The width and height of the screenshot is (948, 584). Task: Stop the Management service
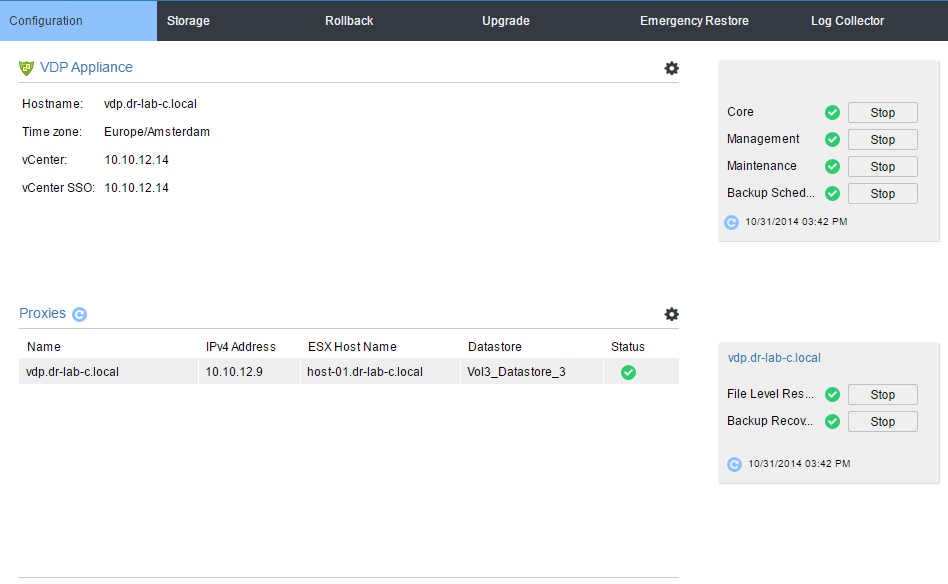pos(882,139)
